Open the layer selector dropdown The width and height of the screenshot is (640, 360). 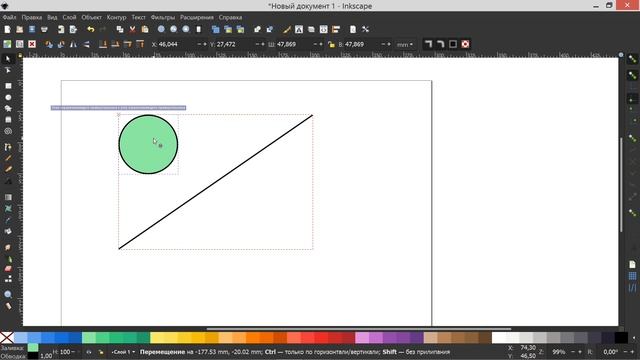coord(123,352)
